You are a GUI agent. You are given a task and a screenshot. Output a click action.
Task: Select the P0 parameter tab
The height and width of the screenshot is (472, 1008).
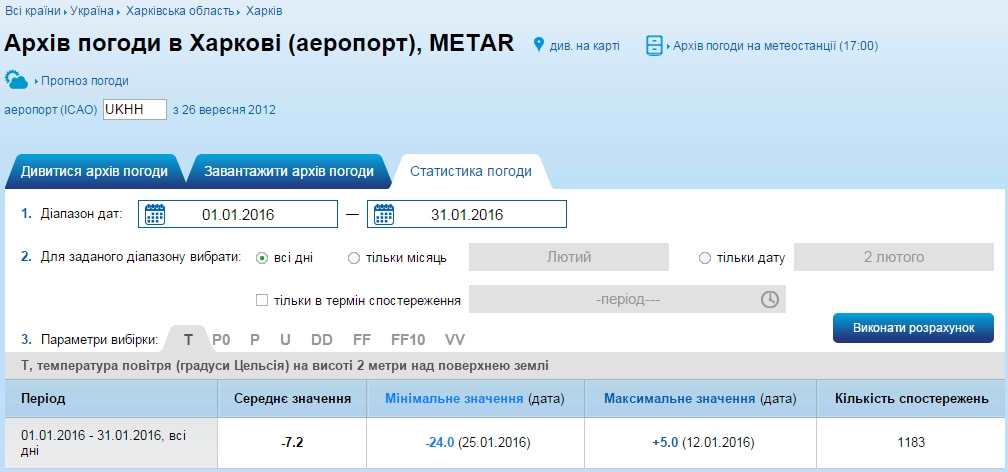(x=221, y=340)
